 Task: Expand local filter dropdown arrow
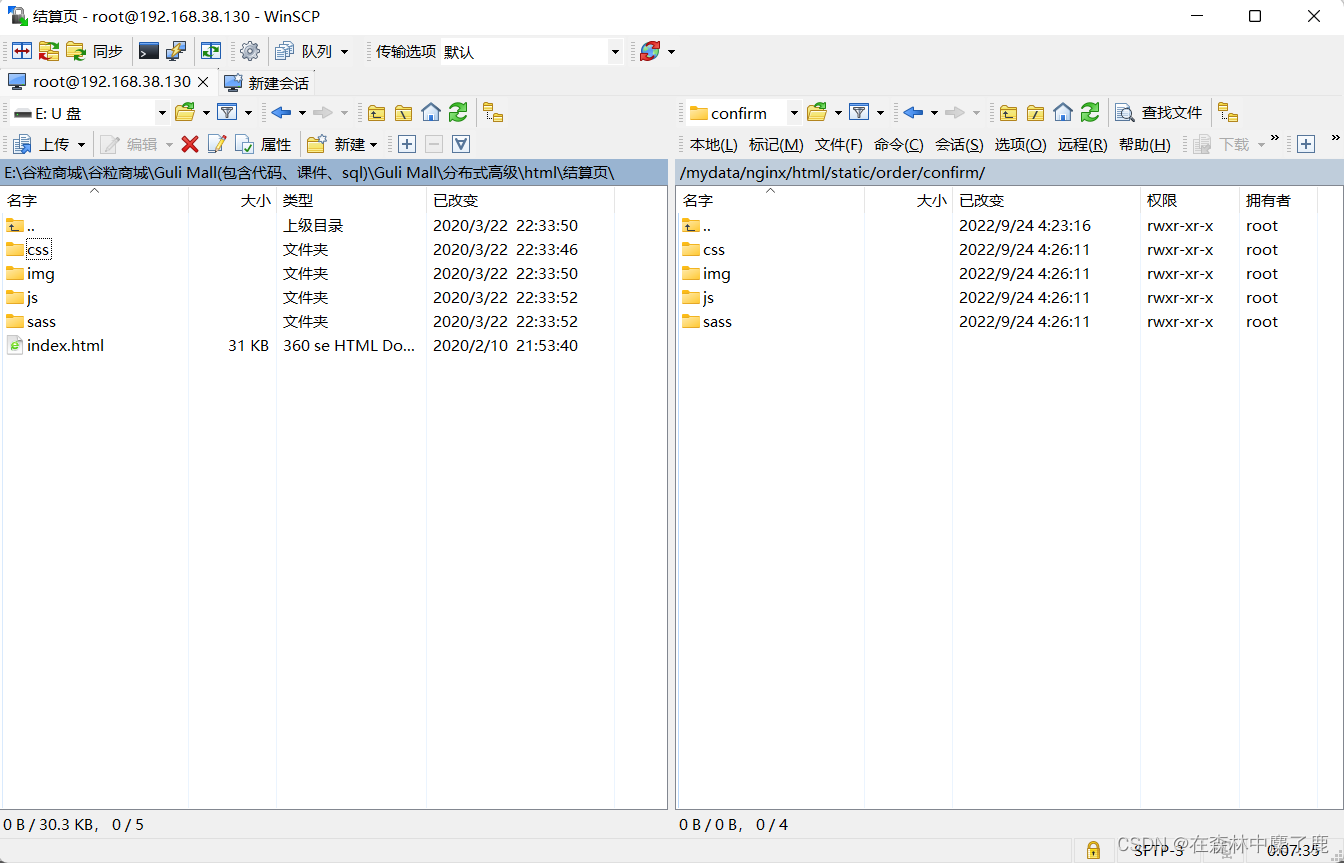pos(249,113)
